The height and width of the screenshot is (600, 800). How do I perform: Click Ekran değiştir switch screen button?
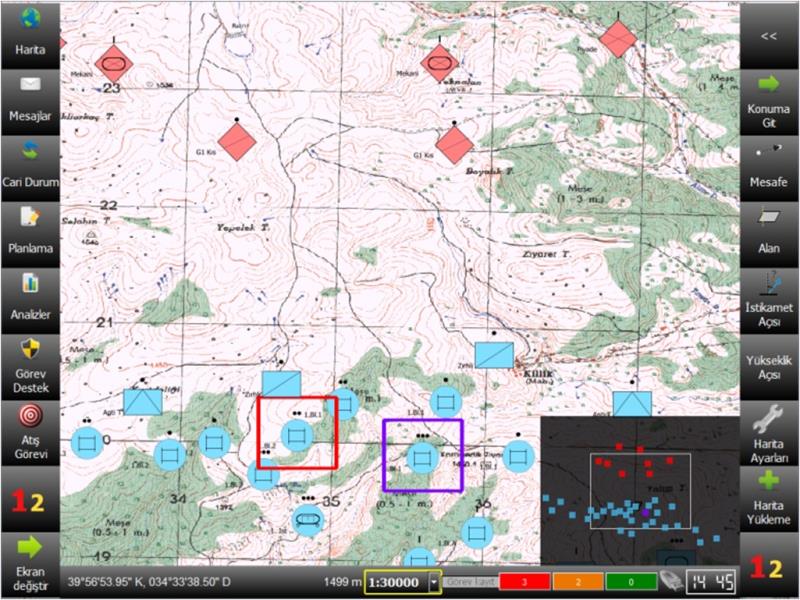click(30, 563)
